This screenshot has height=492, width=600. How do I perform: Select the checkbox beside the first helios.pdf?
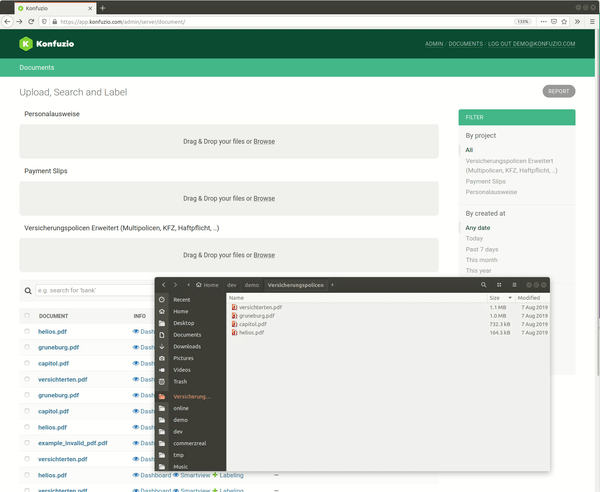(27, 331)
